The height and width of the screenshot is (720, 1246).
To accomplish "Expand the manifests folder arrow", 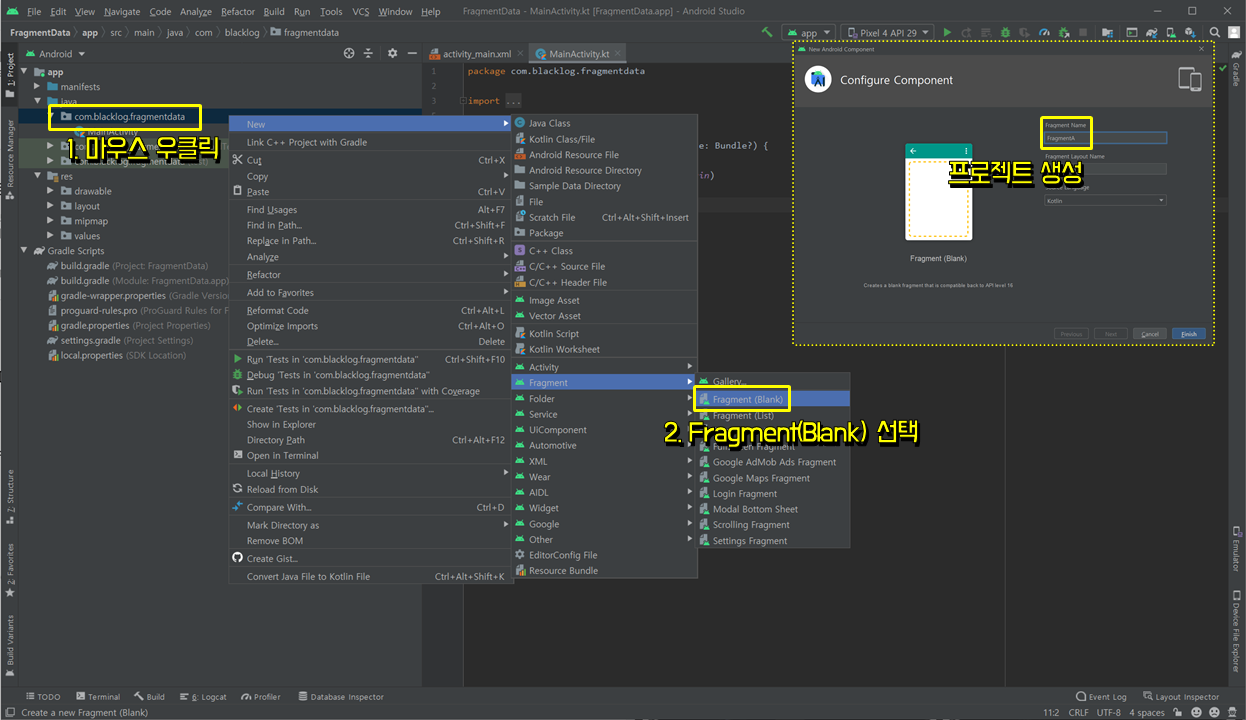I will pyautogui.click(x=37, y=87).
